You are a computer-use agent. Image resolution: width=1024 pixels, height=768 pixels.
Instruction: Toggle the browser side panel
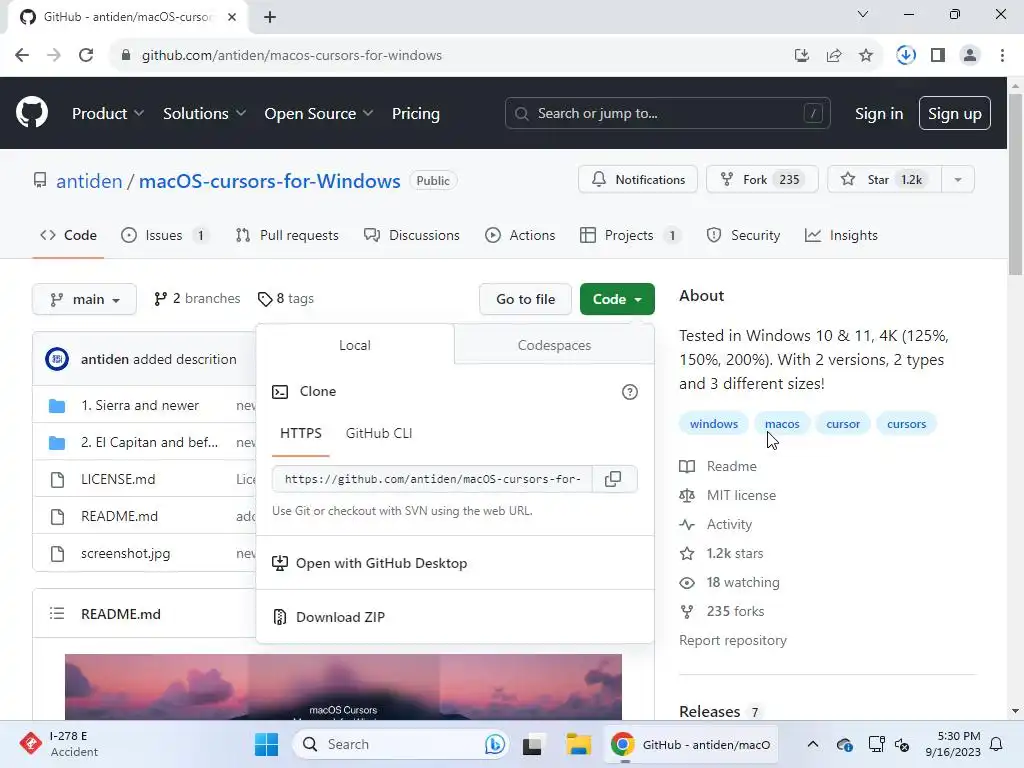click(938, 56)
